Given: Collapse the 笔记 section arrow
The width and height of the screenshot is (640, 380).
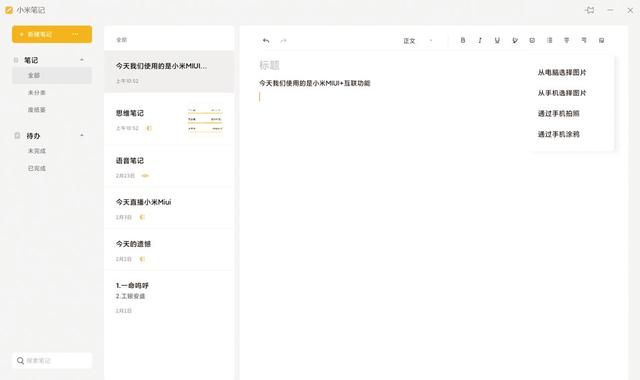Looking at the screenshot, I should [82, 60].
